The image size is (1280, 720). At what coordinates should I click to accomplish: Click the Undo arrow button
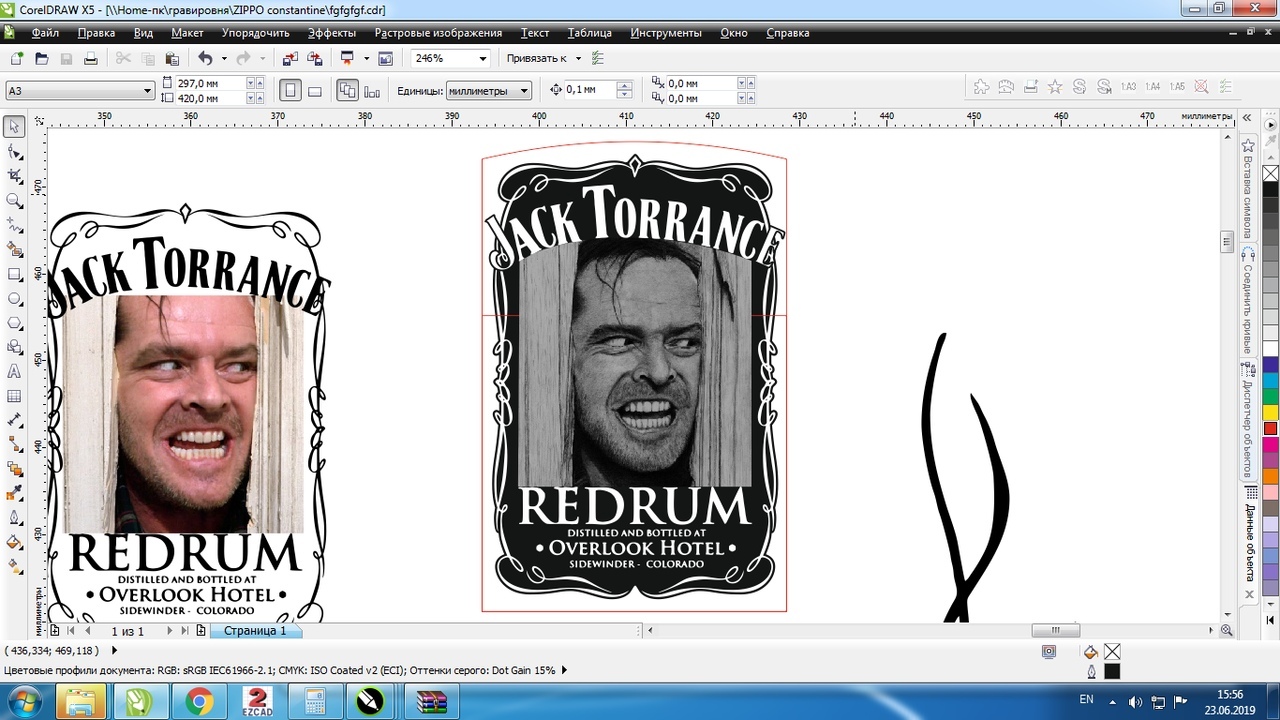coord(205,58)
